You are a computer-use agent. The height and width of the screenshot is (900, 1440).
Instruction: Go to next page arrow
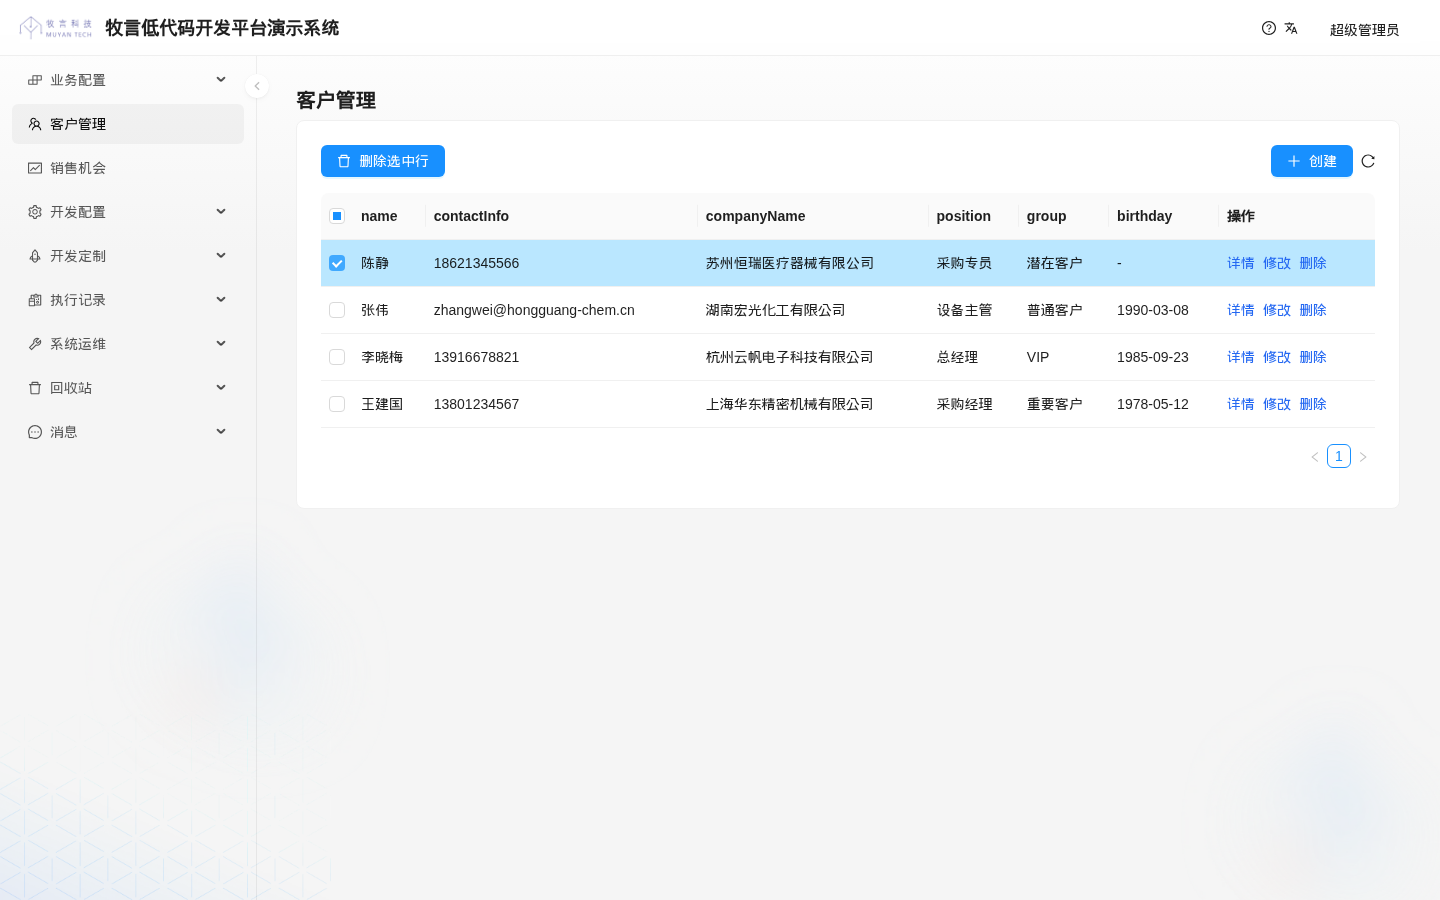pyautogui.click(x=1363, y=457)
